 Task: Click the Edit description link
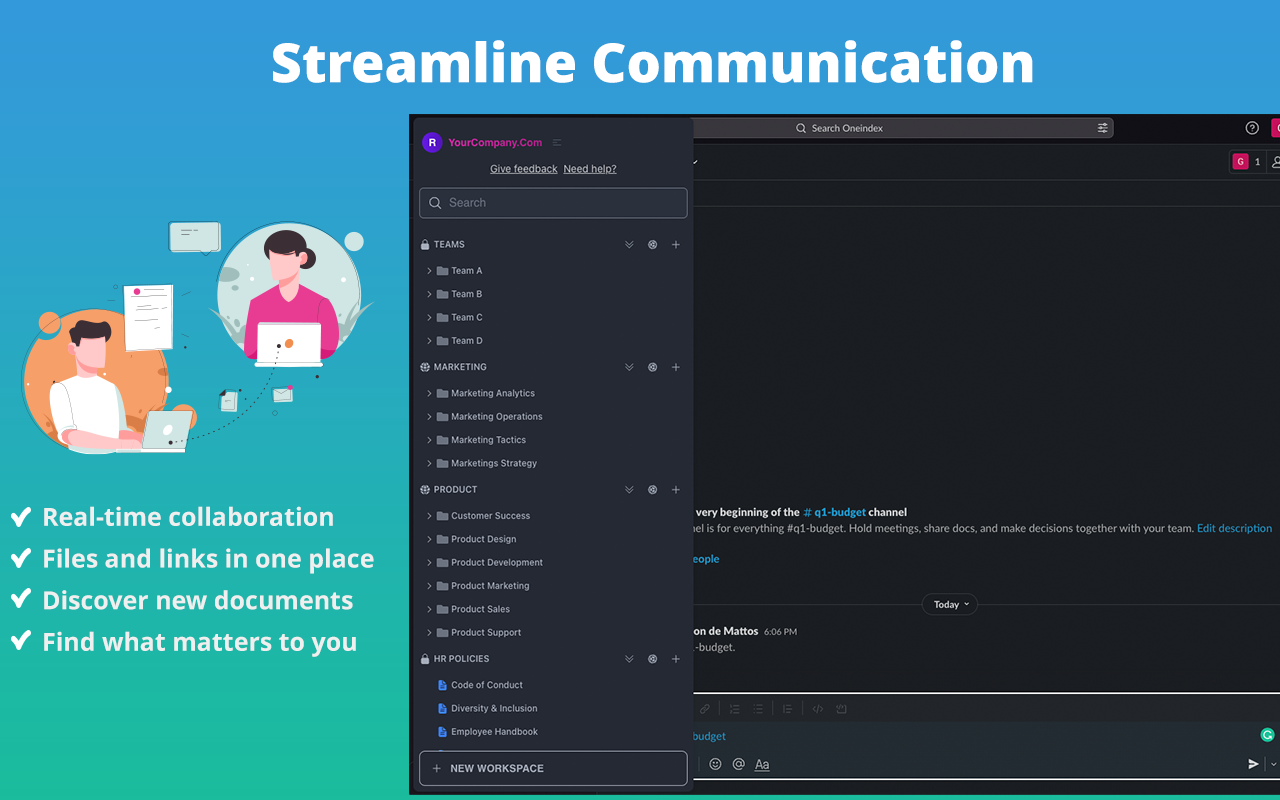point(1234,528)
